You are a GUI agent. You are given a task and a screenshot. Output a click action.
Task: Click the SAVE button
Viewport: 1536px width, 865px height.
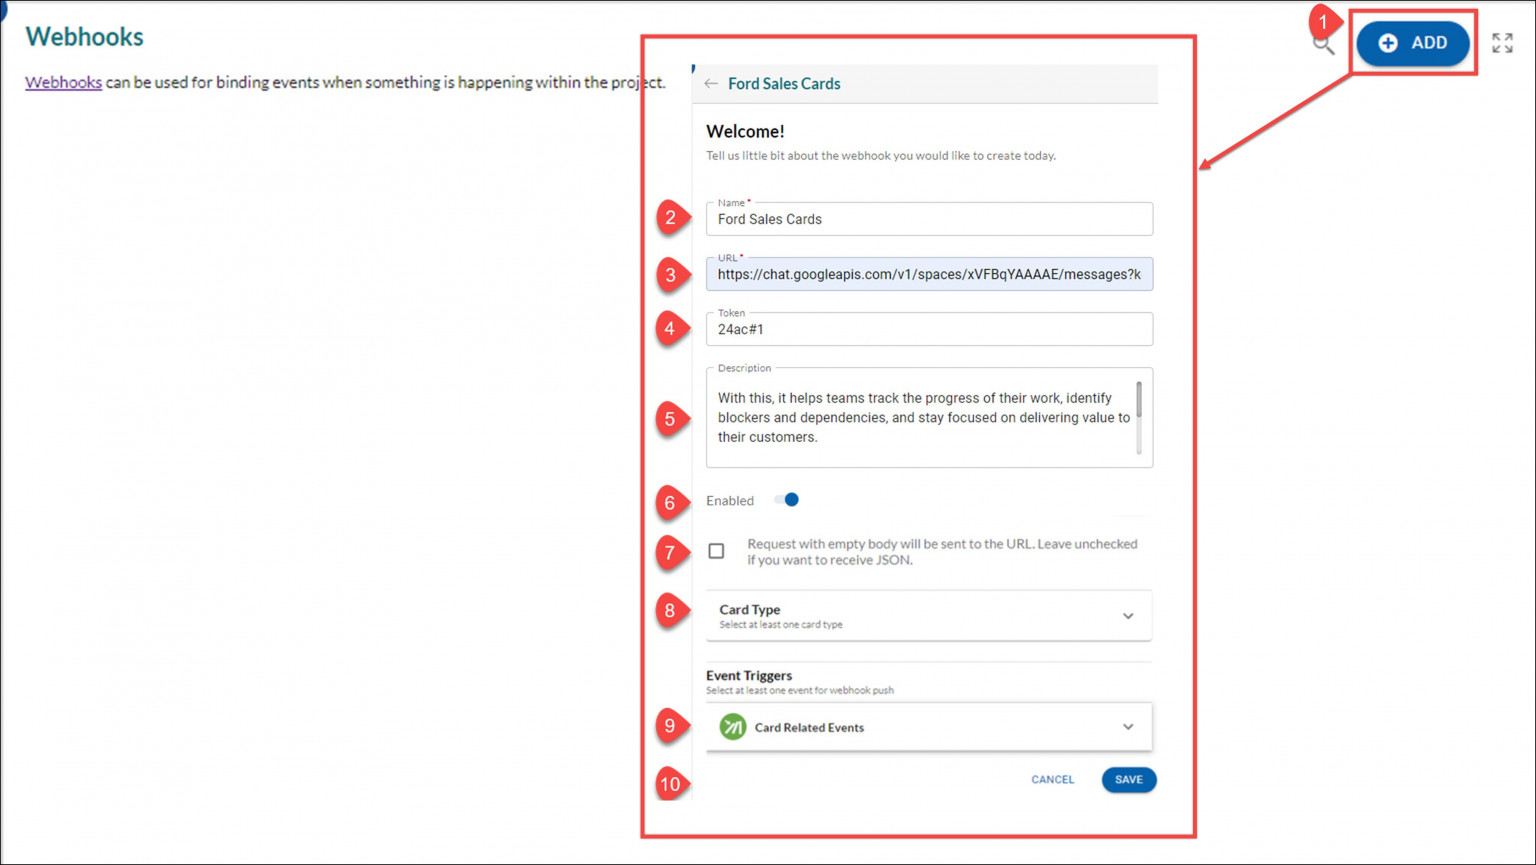(1128, 780)
